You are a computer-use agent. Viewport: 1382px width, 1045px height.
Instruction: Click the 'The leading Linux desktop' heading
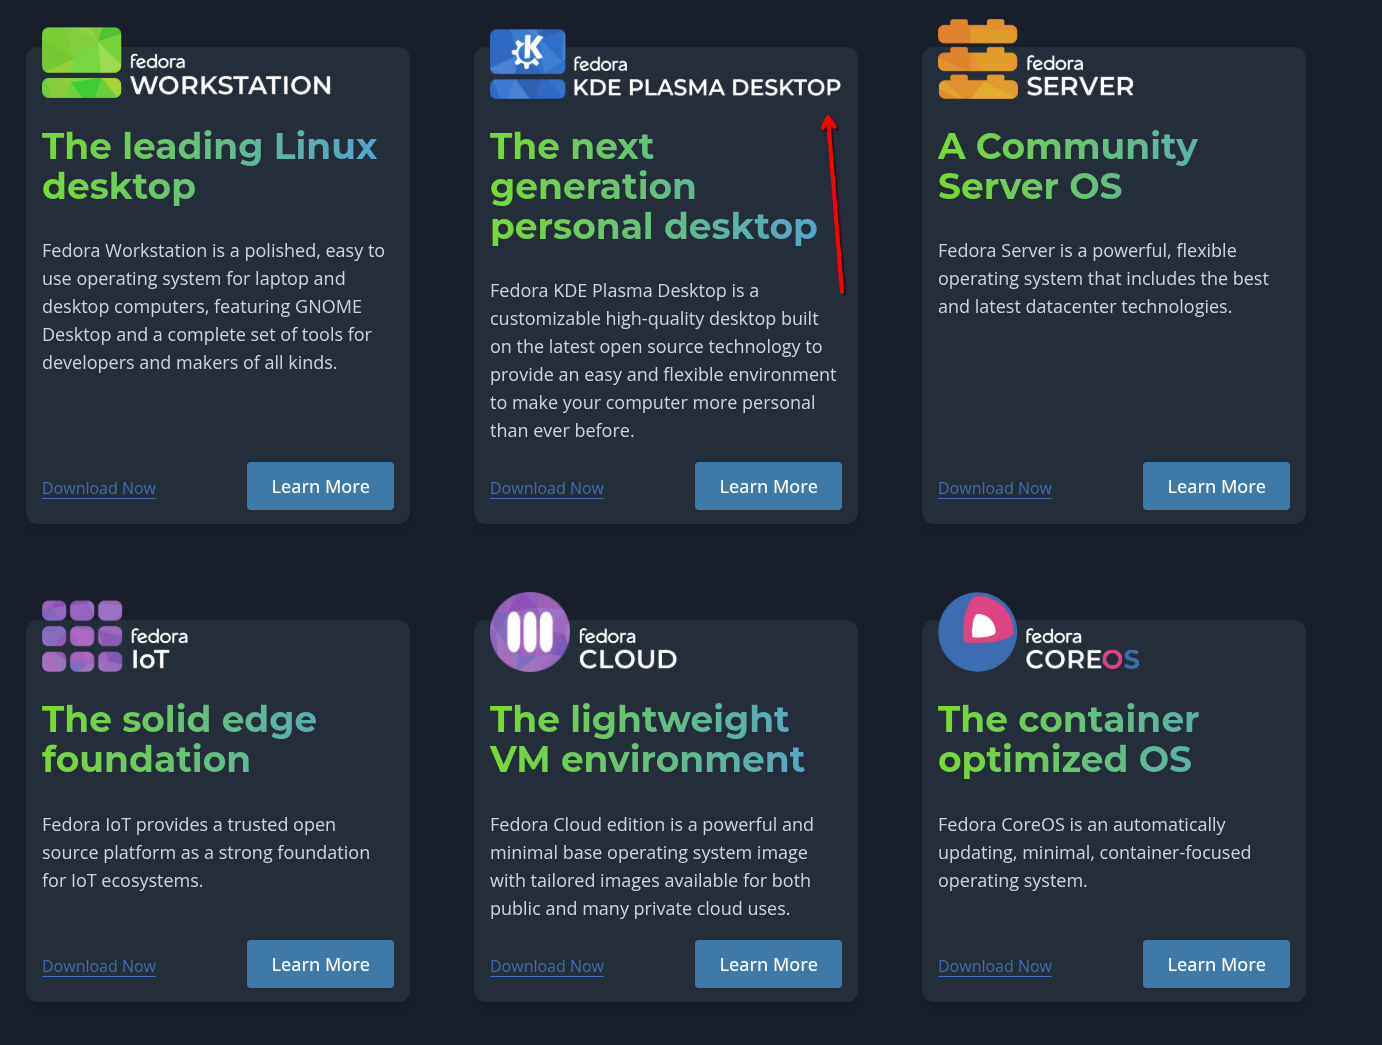point(210,166)
